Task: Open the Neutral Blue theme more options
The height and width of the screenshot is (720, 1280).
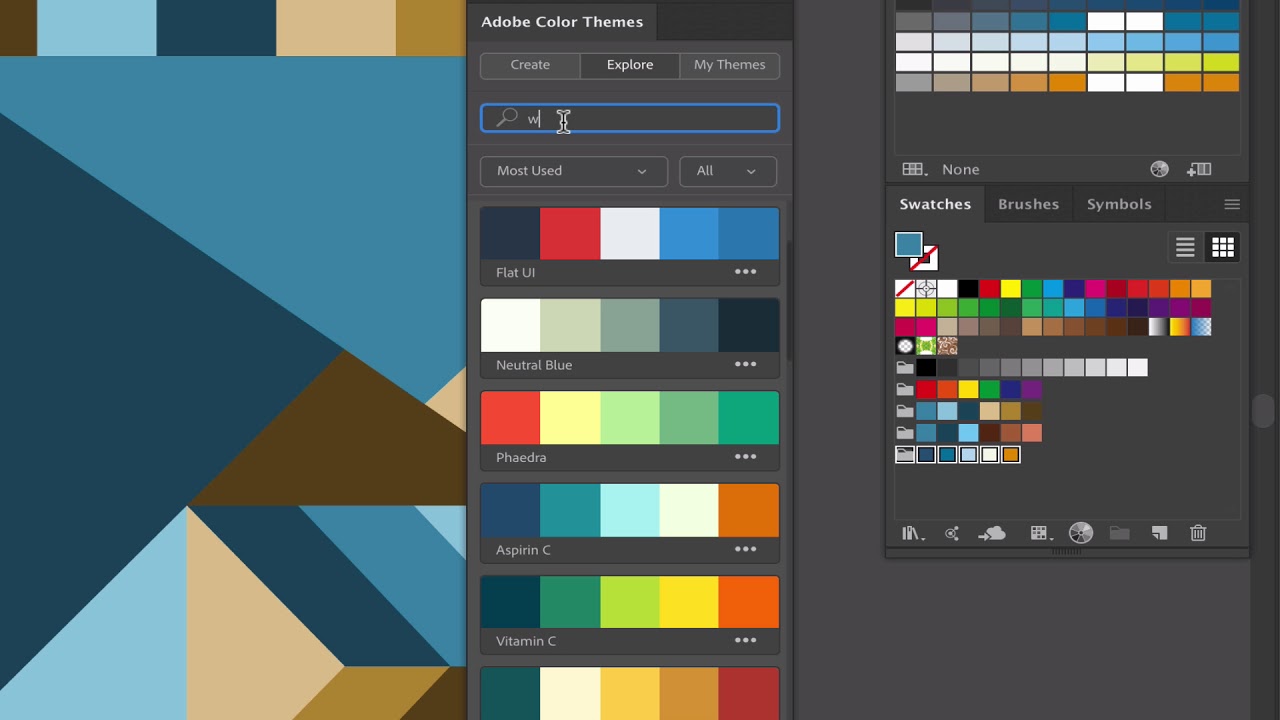Action: [746, 364]
